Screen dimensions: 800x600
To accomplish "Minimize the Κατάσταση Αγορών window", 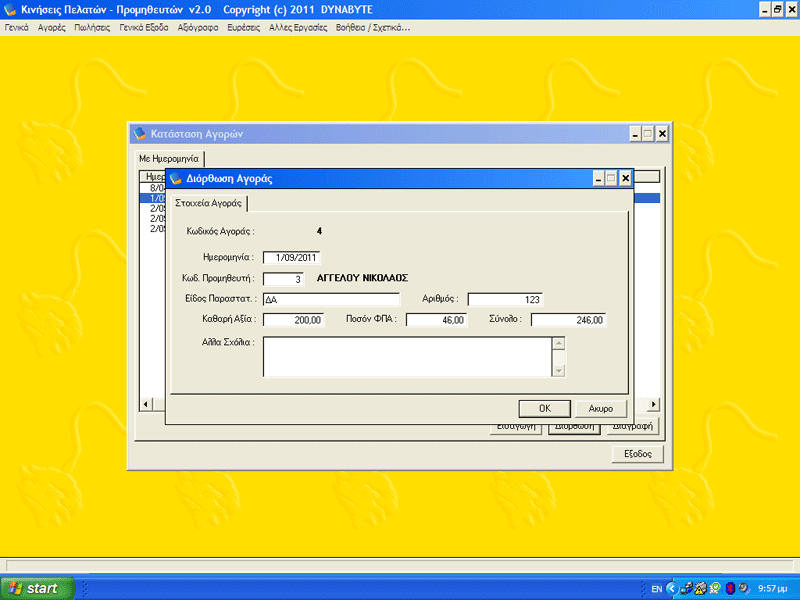I will [635, 134].
